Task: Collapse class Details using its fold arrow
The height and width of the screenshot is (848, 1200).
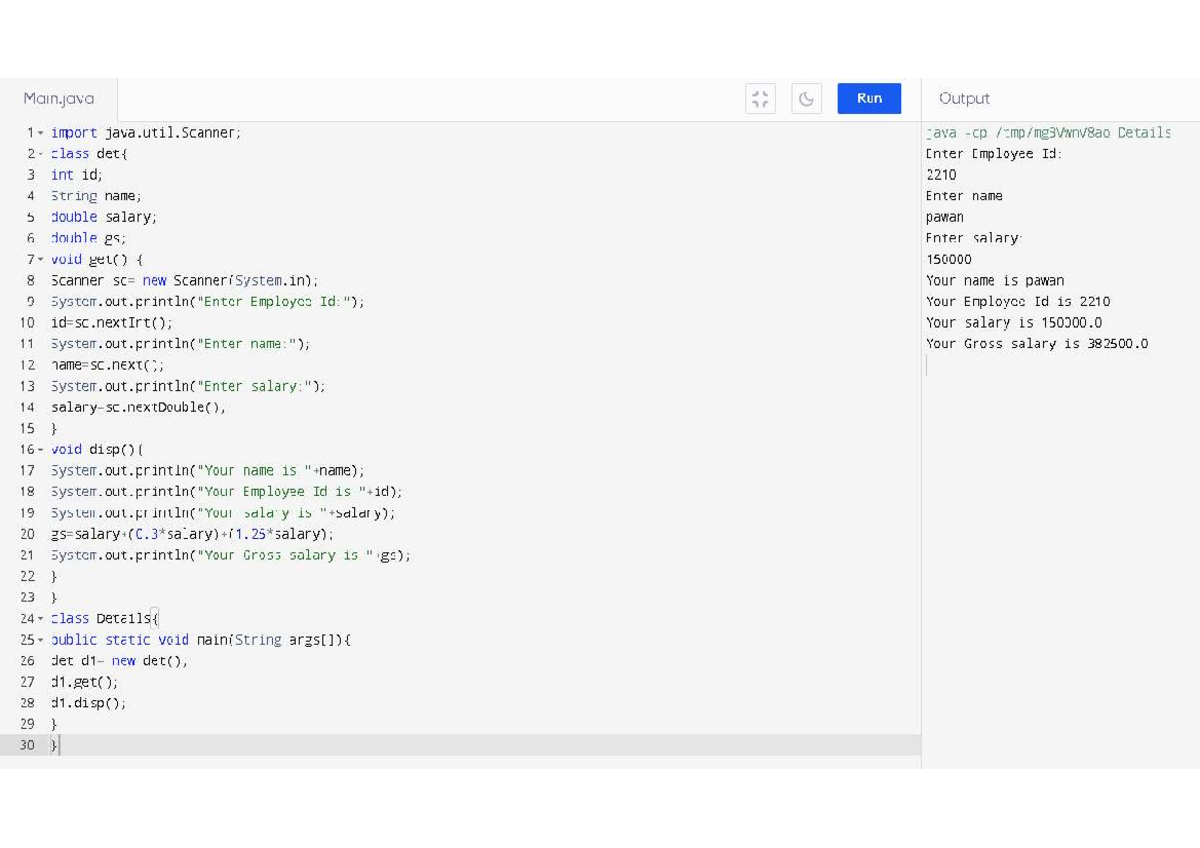Action: click(x=40, y=619)
